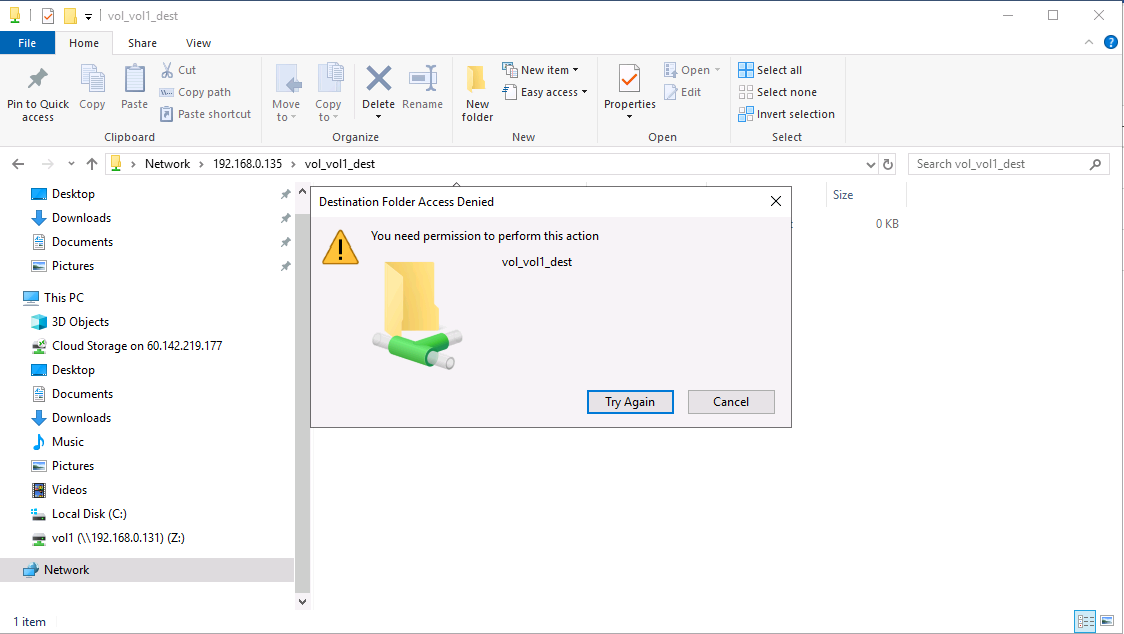Click the Paste clipboard icon
The height and width of the screenshot is (634, 1124).
coord(134,79)
